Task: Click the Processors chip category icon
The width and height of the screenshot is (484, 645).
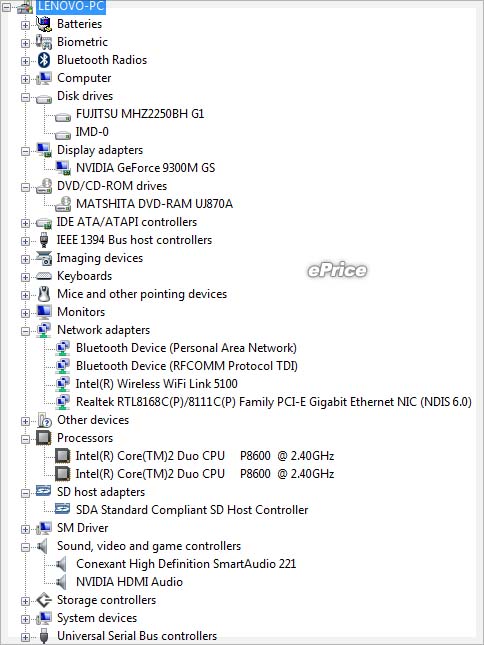Action: (44, 438)
